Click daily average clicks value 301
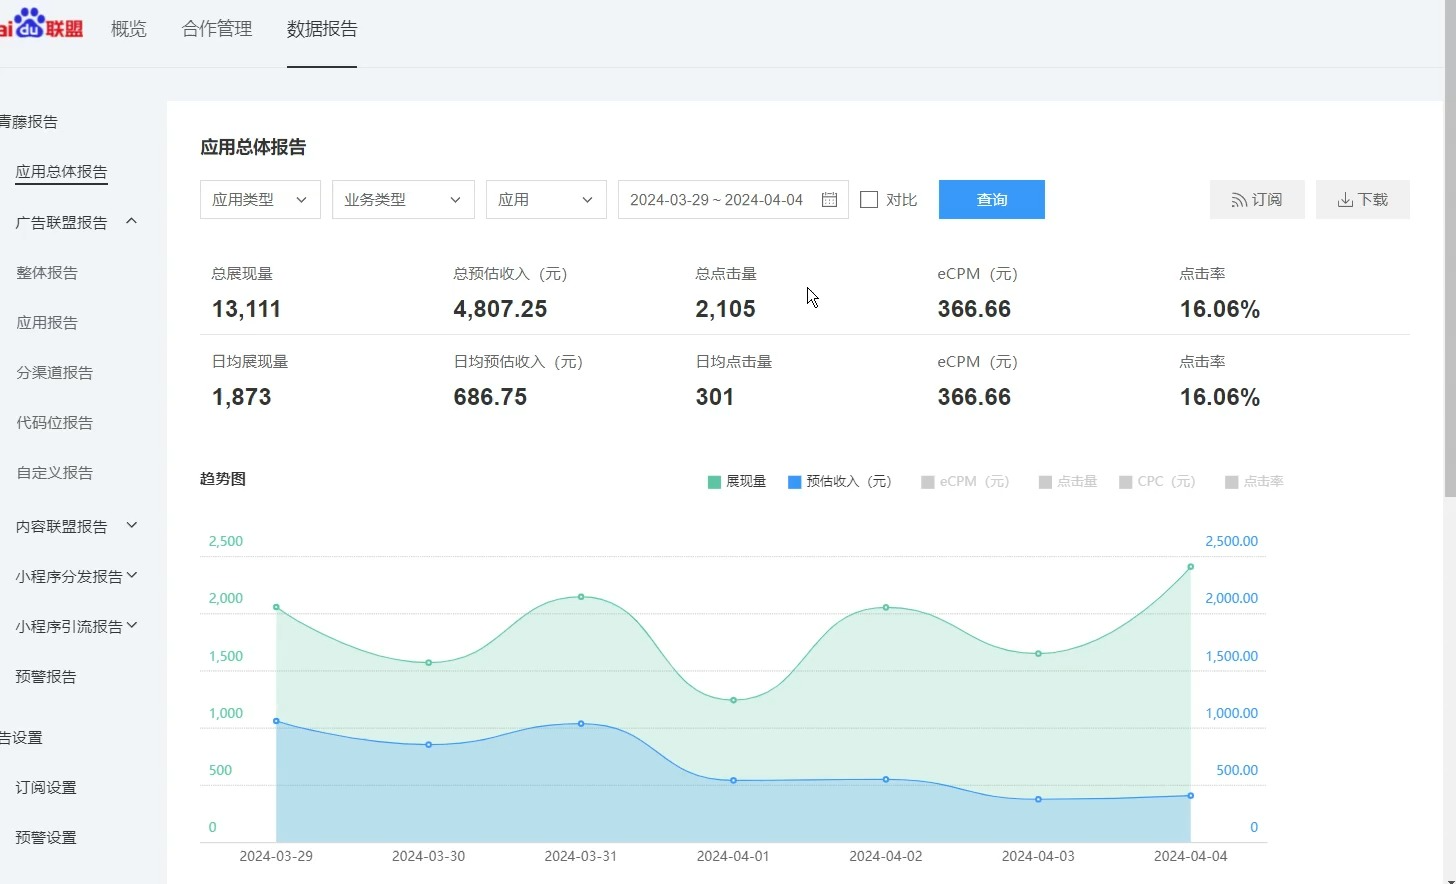Screen dimensions: 1456x884 click(715, 397)
